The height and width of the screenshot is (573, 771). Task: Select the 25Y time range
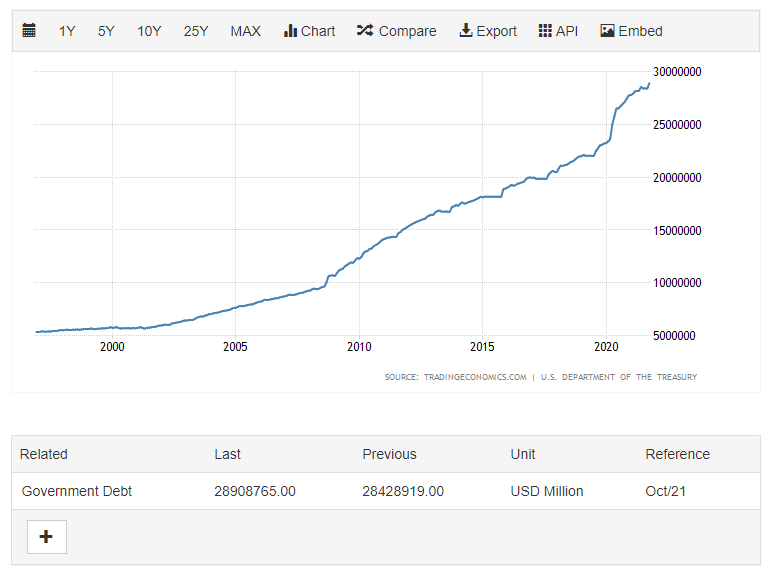point(196,31)
